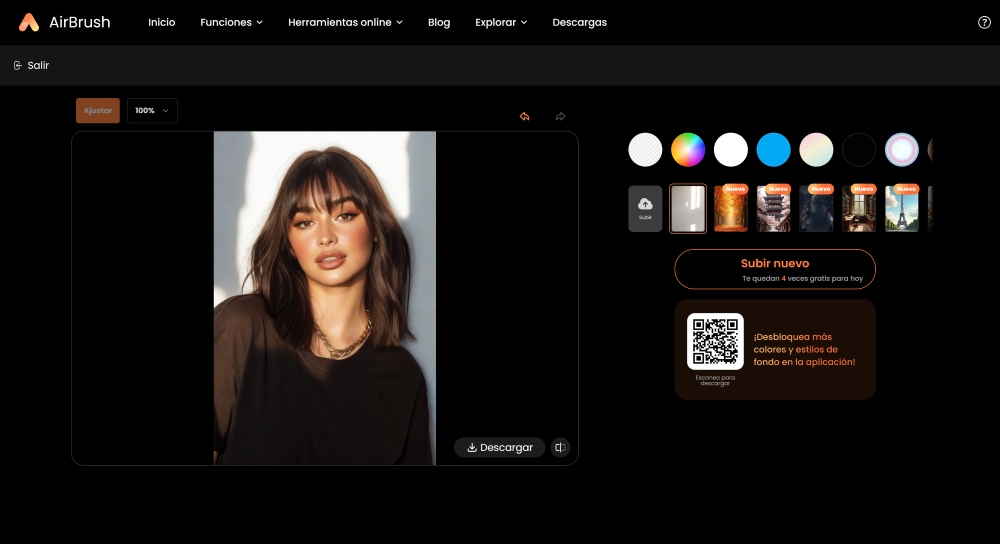Image resolution: width=1000 pixels, height=544 pixels.
Task: Open help via the question mark icon
Action: click(x=984, y=22)
